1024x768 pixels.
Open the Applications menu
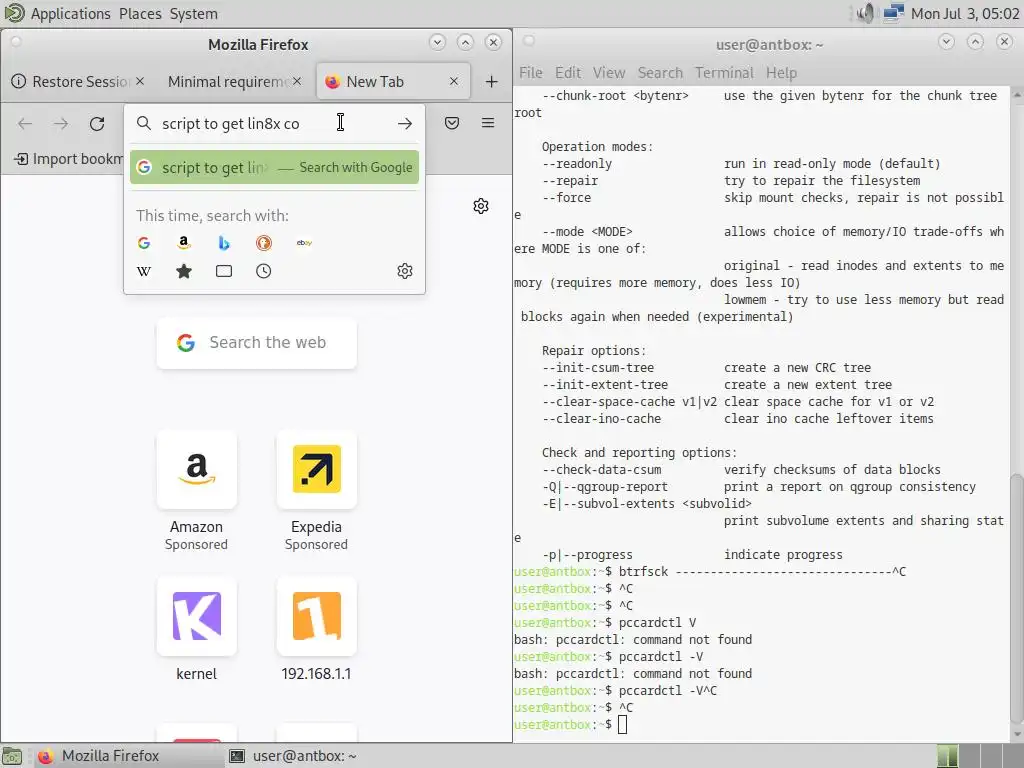[x=71, y=14]
